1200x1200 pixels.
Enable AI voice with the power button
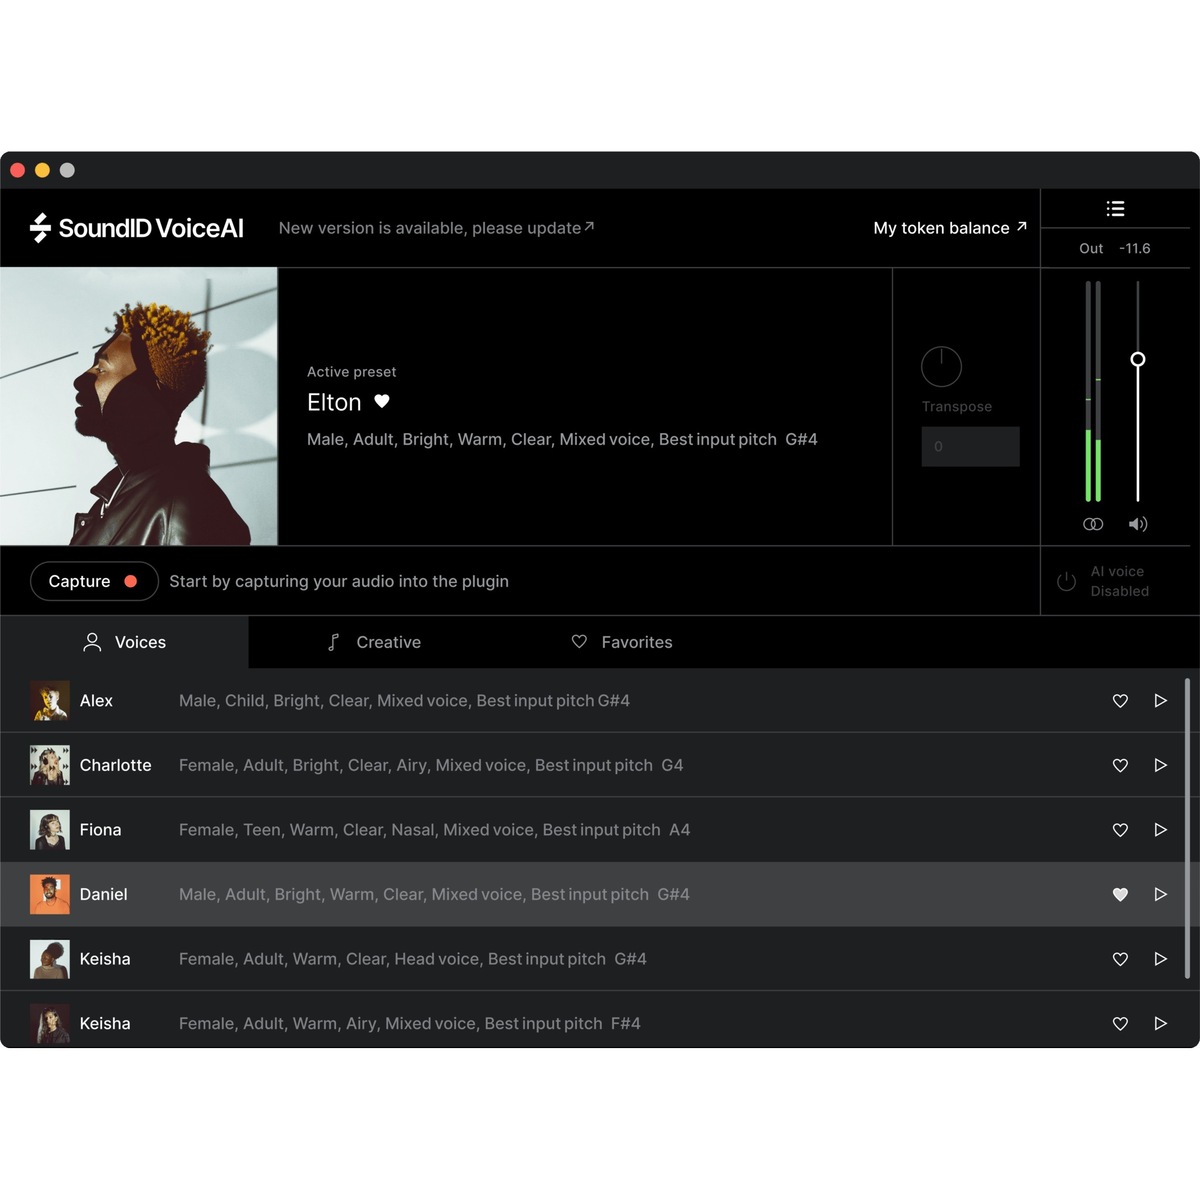click(x=1066, y=581)
